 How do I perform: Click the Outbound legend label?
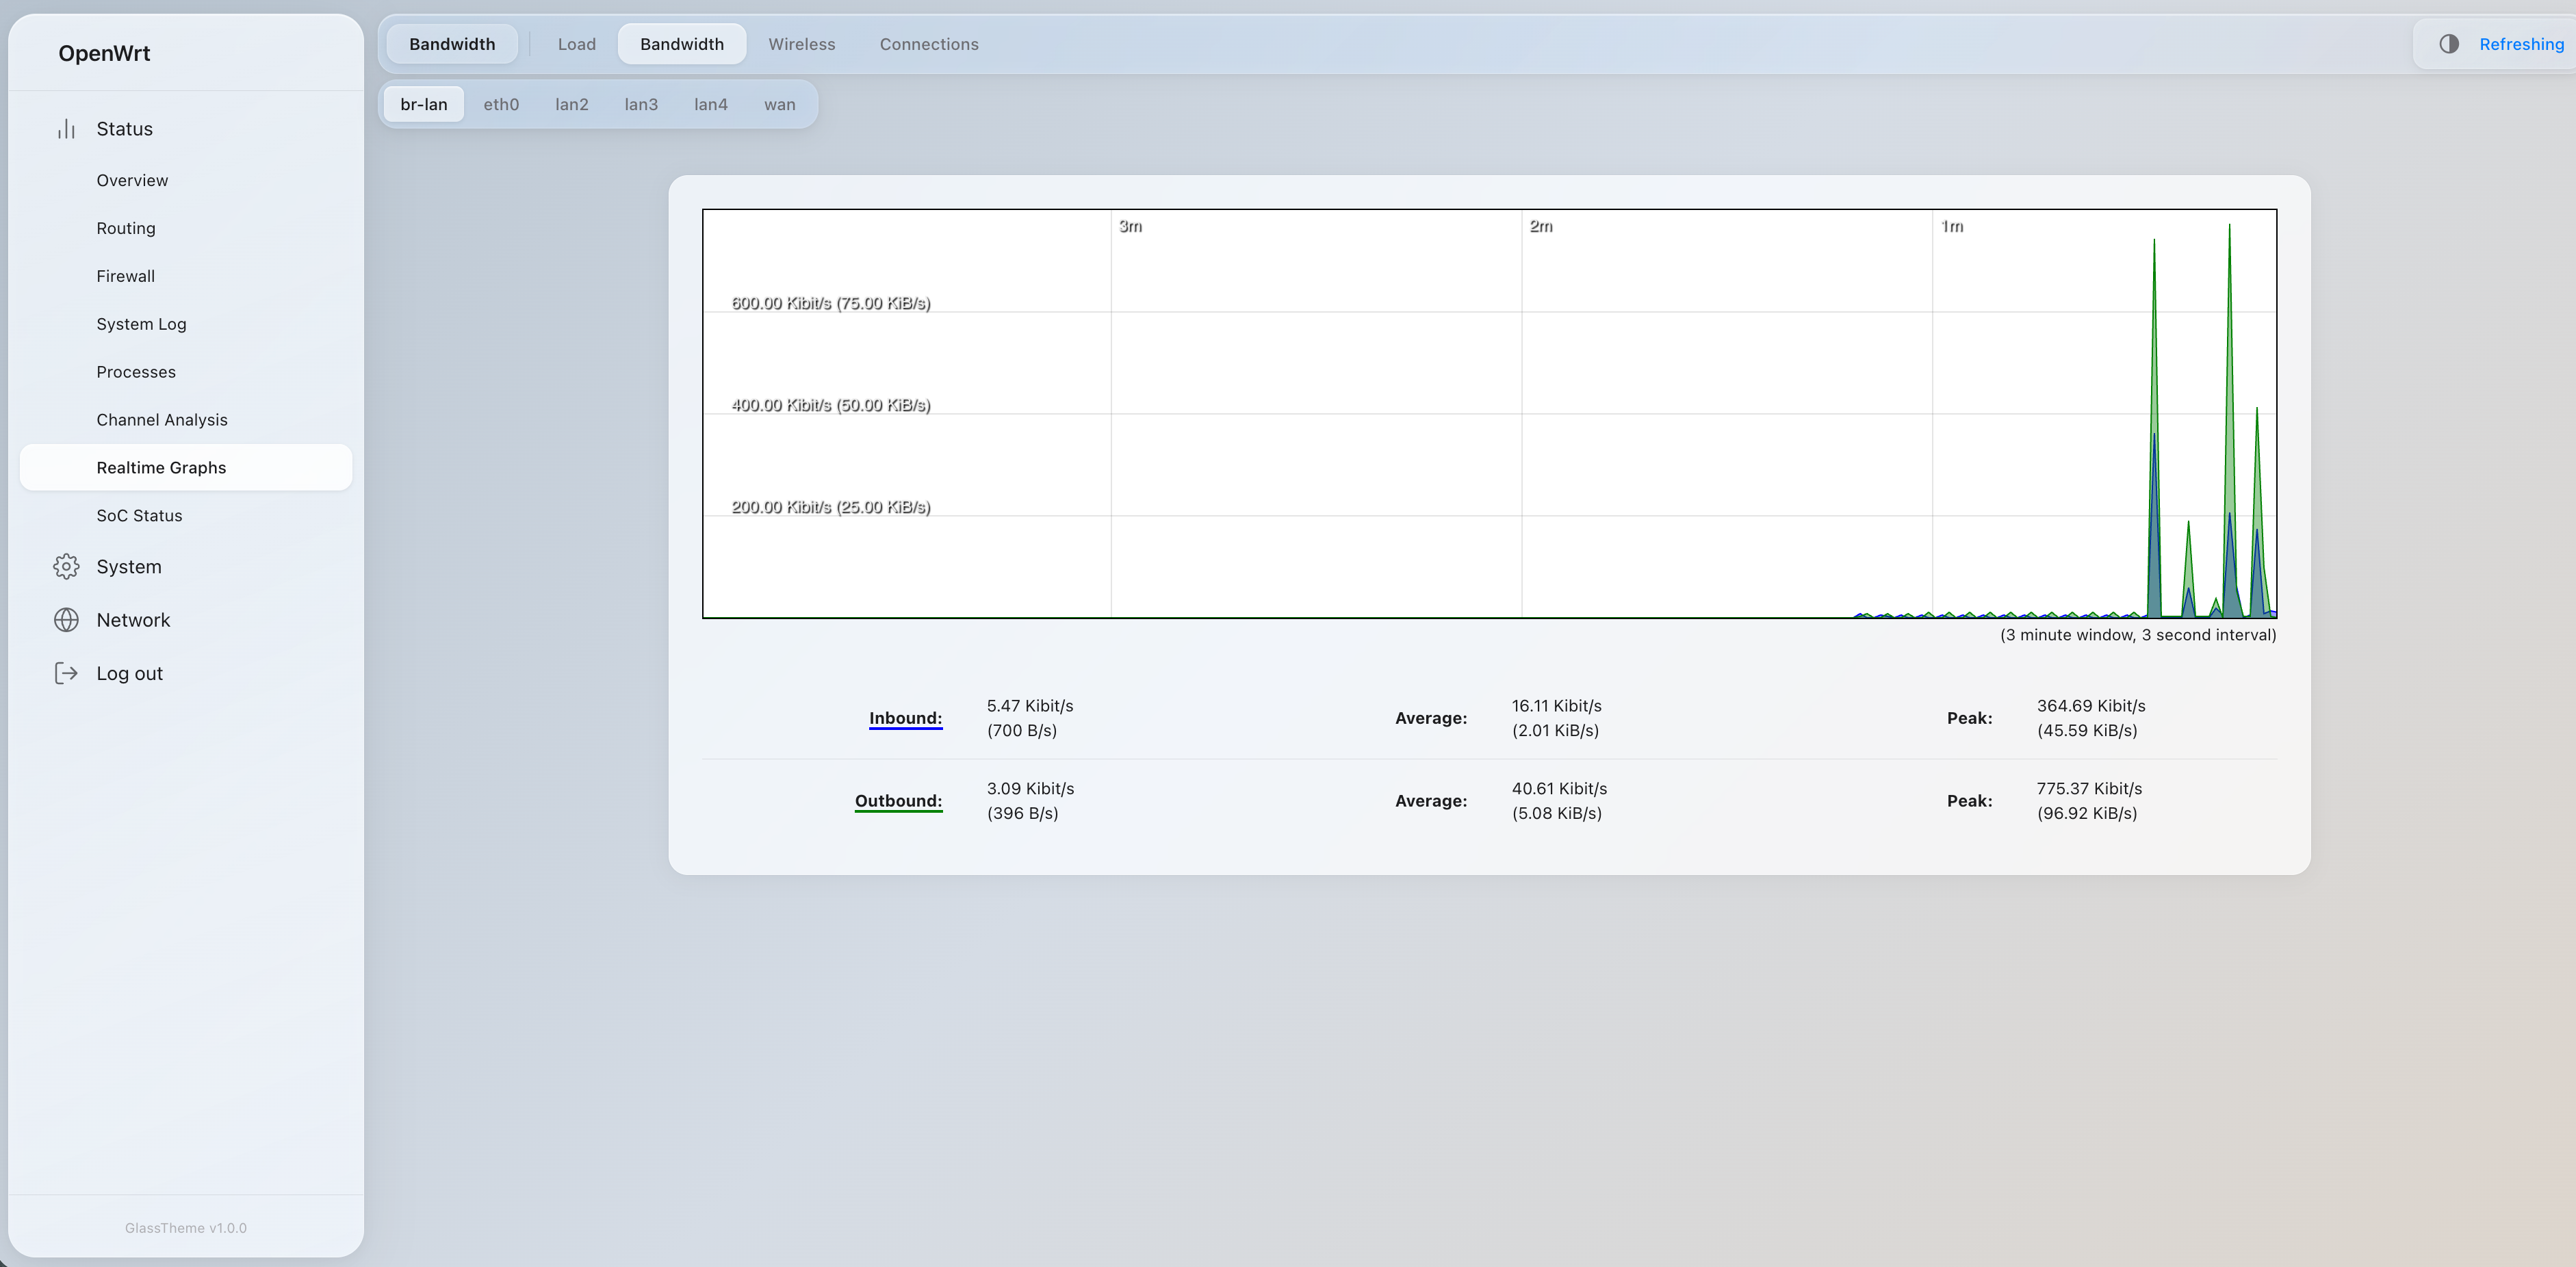pos(898,801)
